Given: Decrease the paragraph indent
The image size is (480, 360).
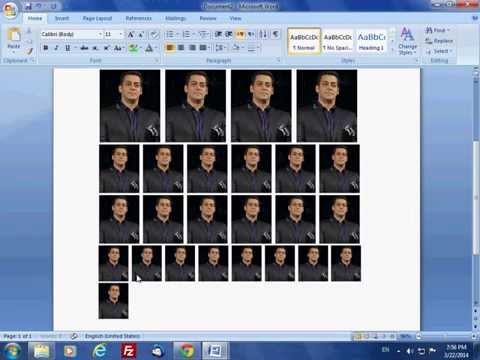Looking at the screenshot, I should click(218, 34).
